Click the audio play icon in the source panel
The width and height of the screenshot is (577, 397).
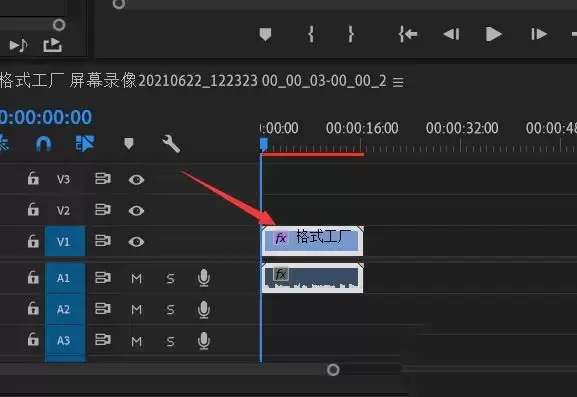[18, 45]
